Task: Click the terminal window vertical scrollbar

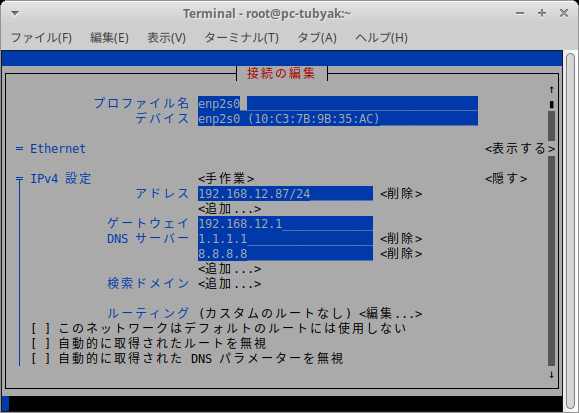Action: point(571,231)
